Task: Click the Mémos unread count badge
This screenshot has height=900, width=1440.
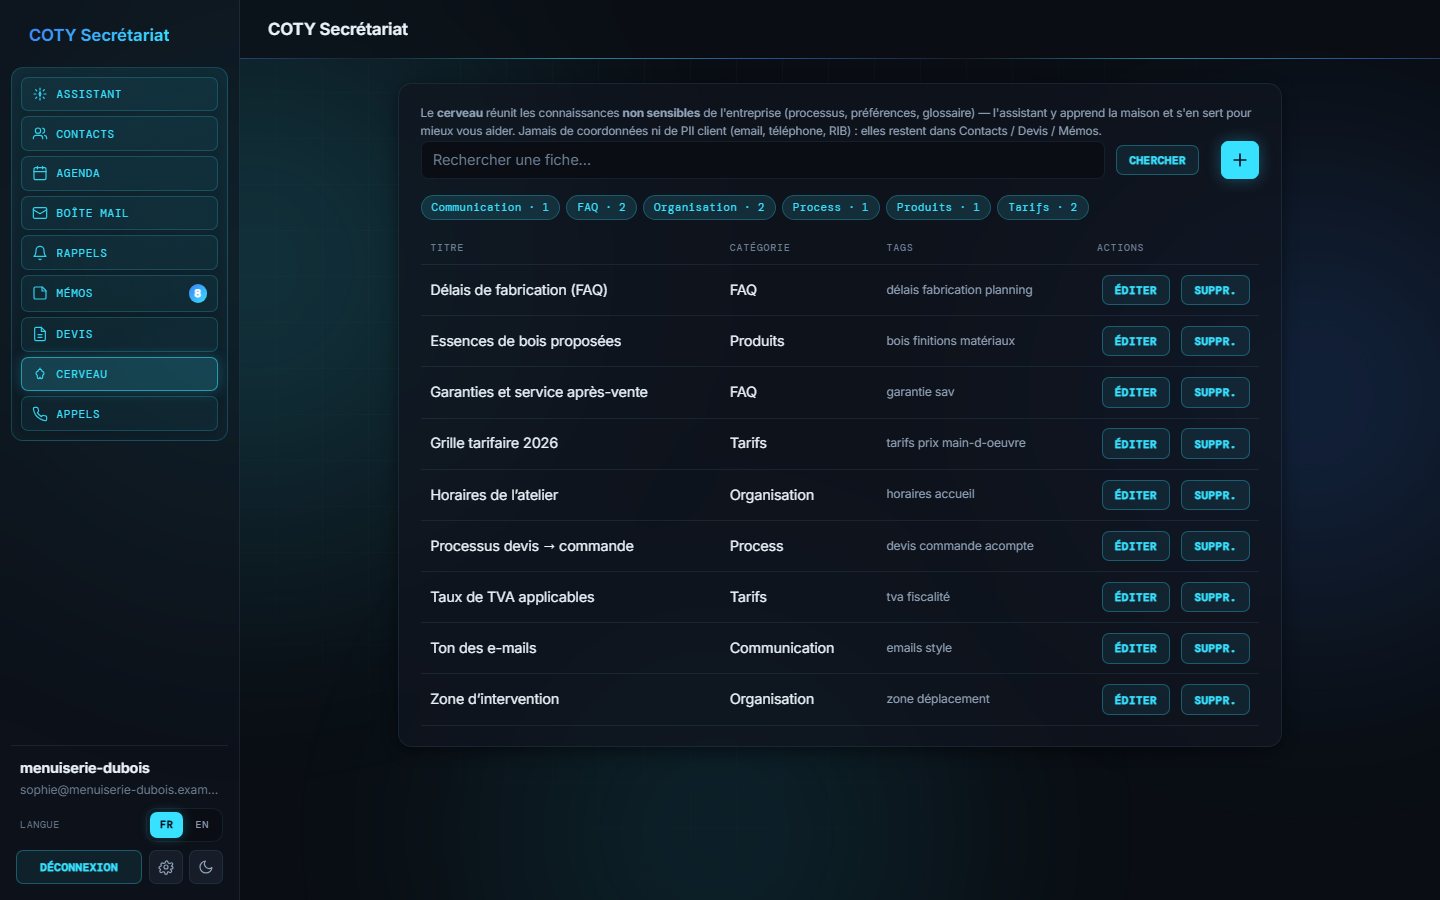Action: click(198, 293)
